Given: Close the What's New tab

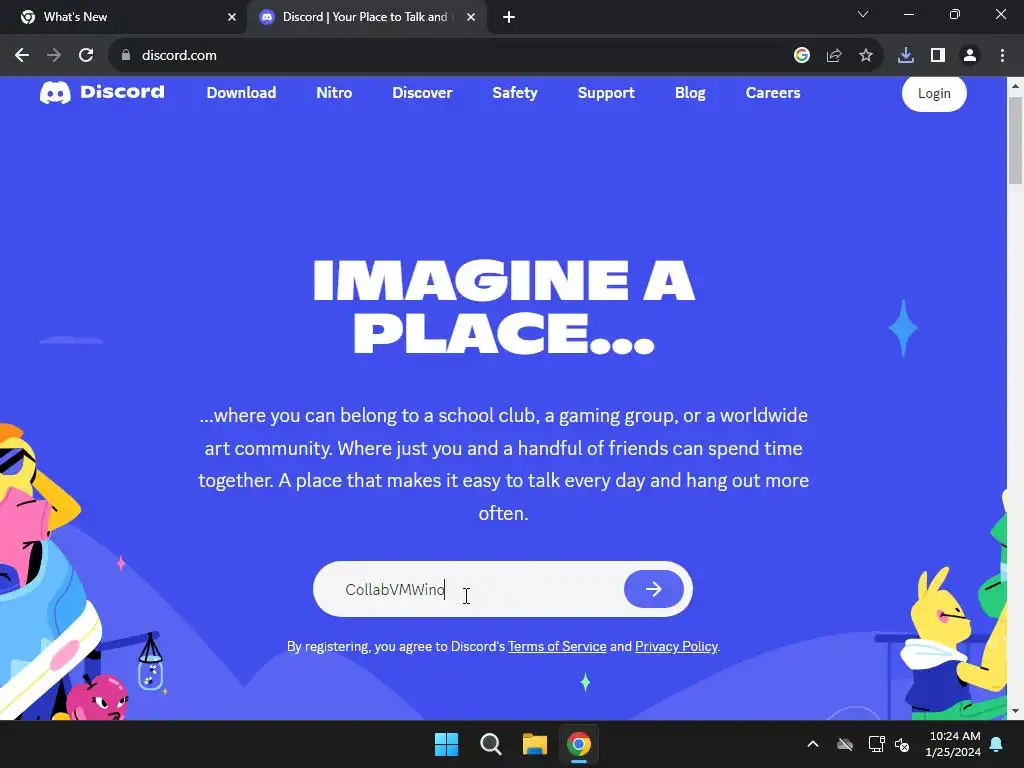Looking at the screenshot, I should coord(232,17).
